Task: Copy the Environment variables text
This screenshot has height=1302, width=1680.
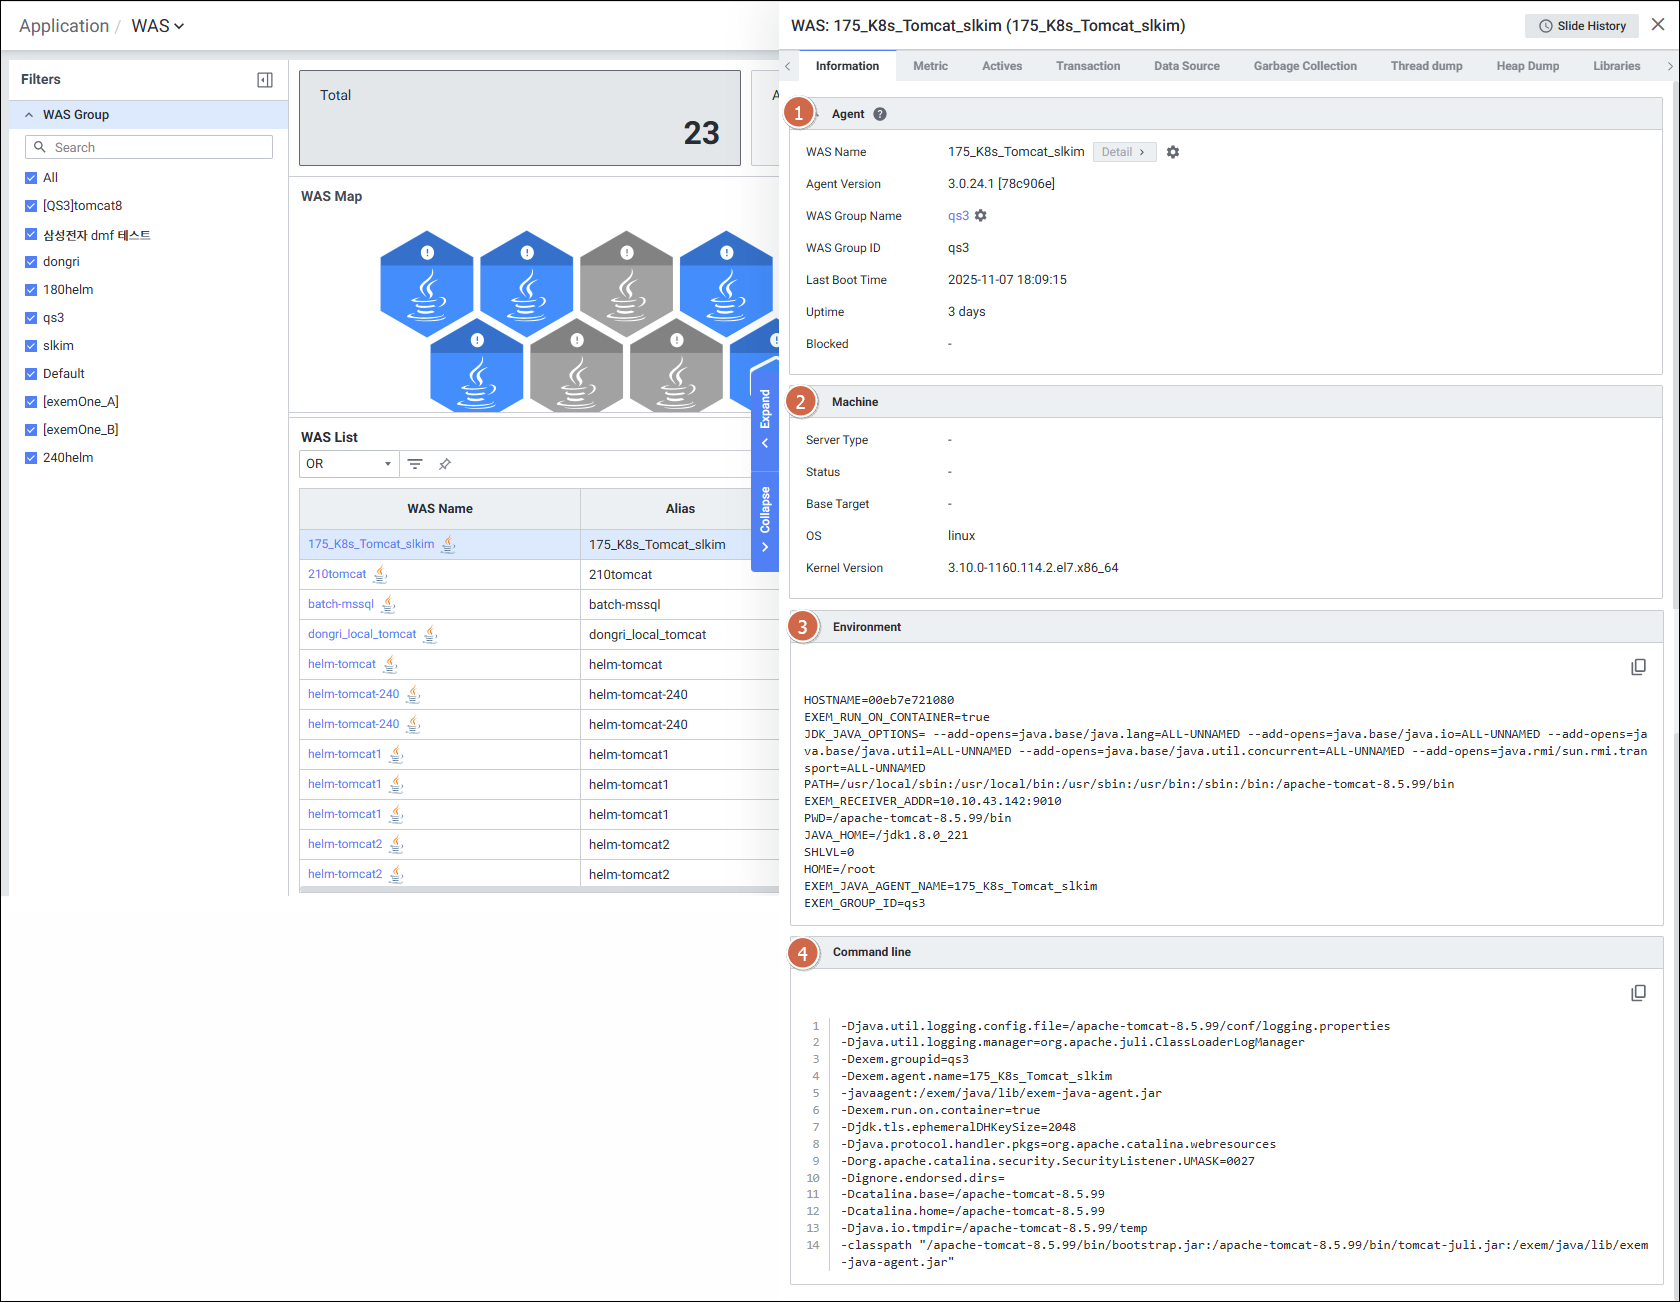Action: click(x=1638, y=667)
